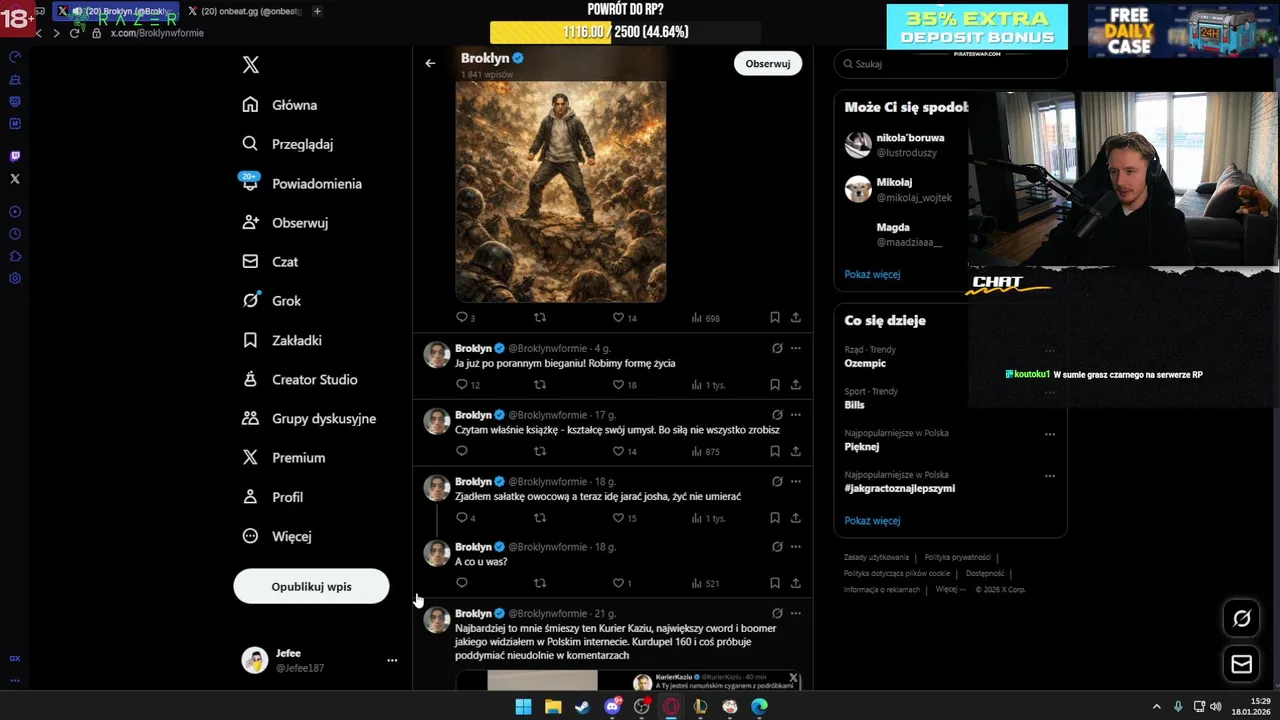The image size is (1280, 720).
Task: Open Microsoft Edge from taskbar
Action: 760,707
